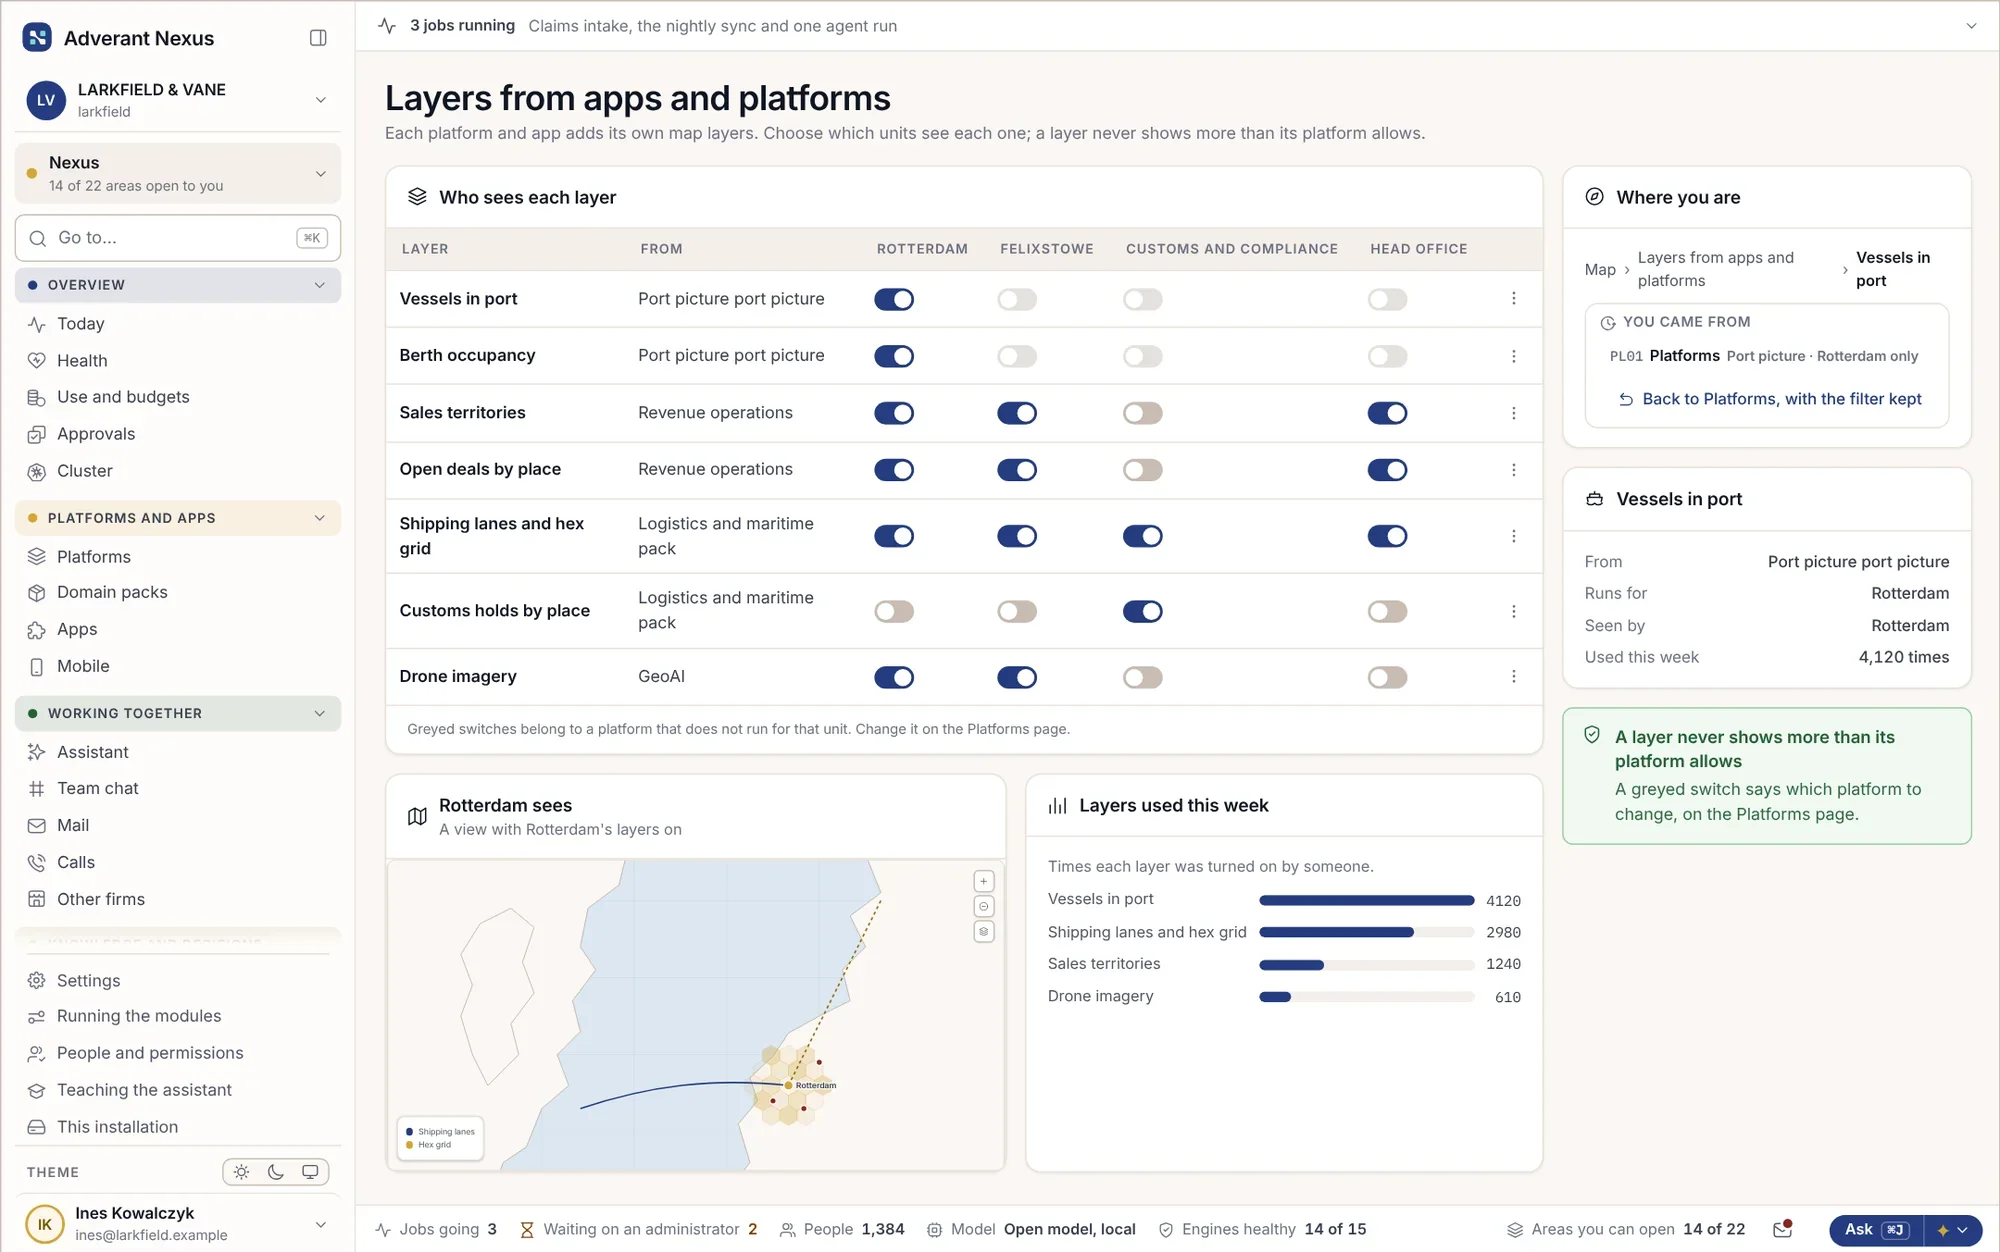The image size is (2000, 1252).
Task: Collapse the sidebar with the panel icon
Action: tap(318, 38)
